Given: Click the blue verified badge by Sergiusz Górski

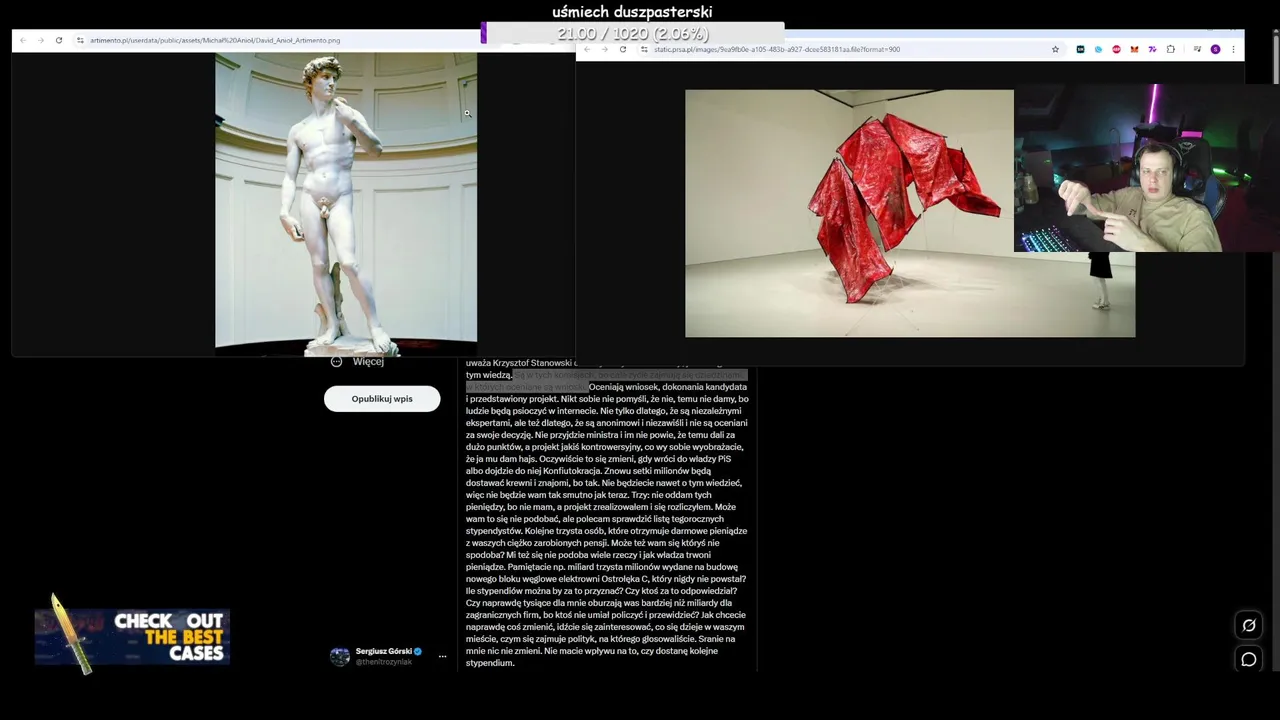Looking at the screenshot, I should pos(418,651).
